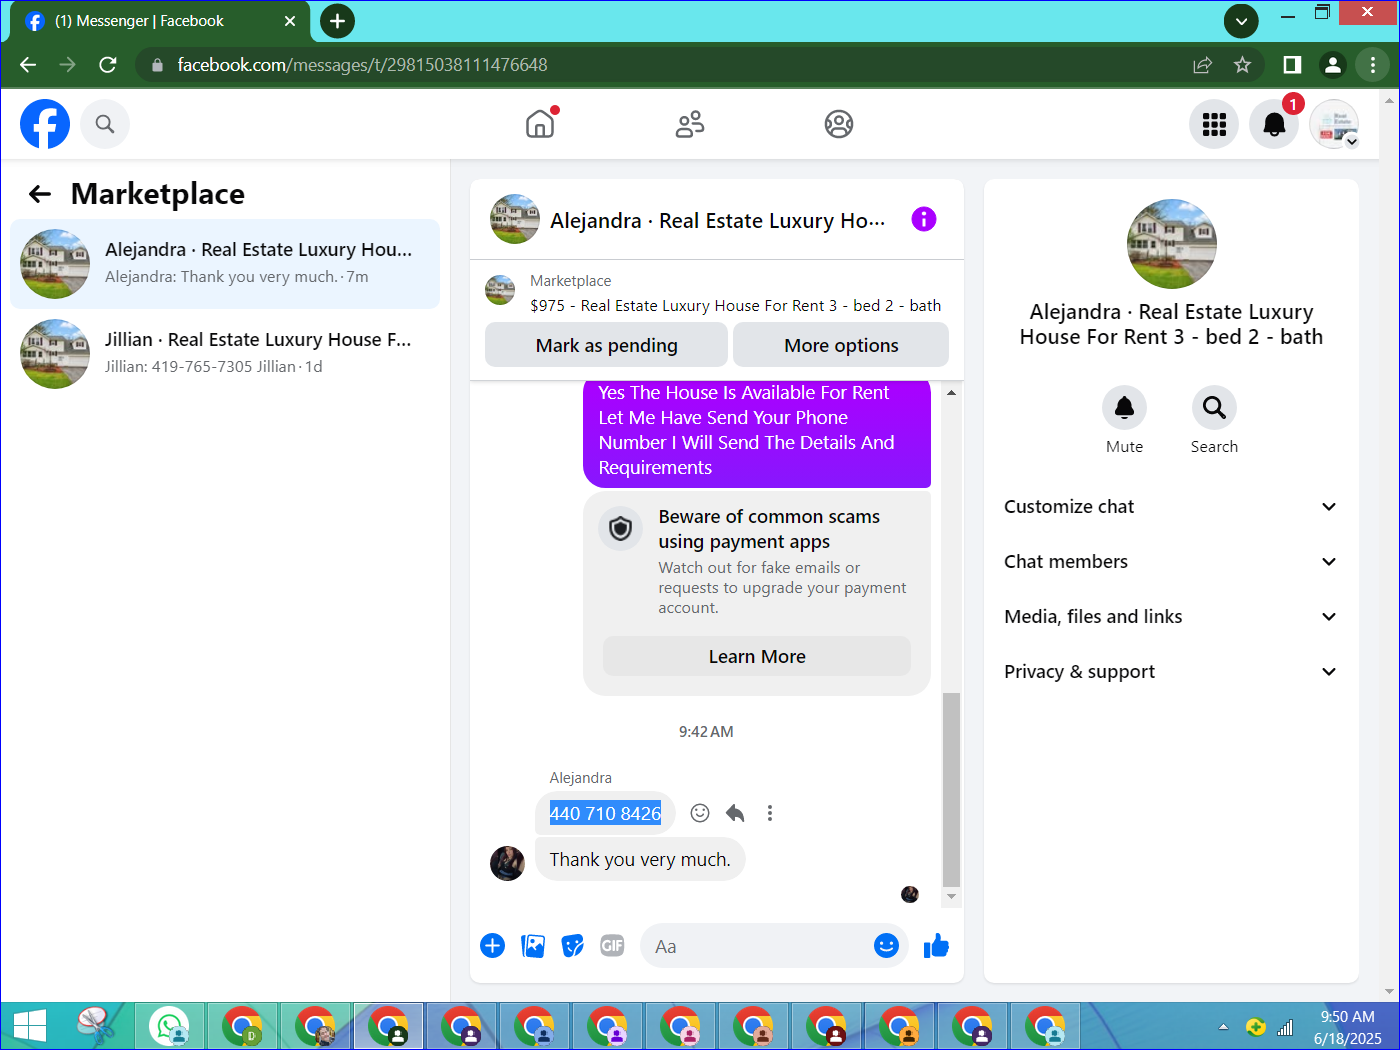Open the $975 Marketplace listing link
Screen dimensions: 1400x1050
point(735,306)
